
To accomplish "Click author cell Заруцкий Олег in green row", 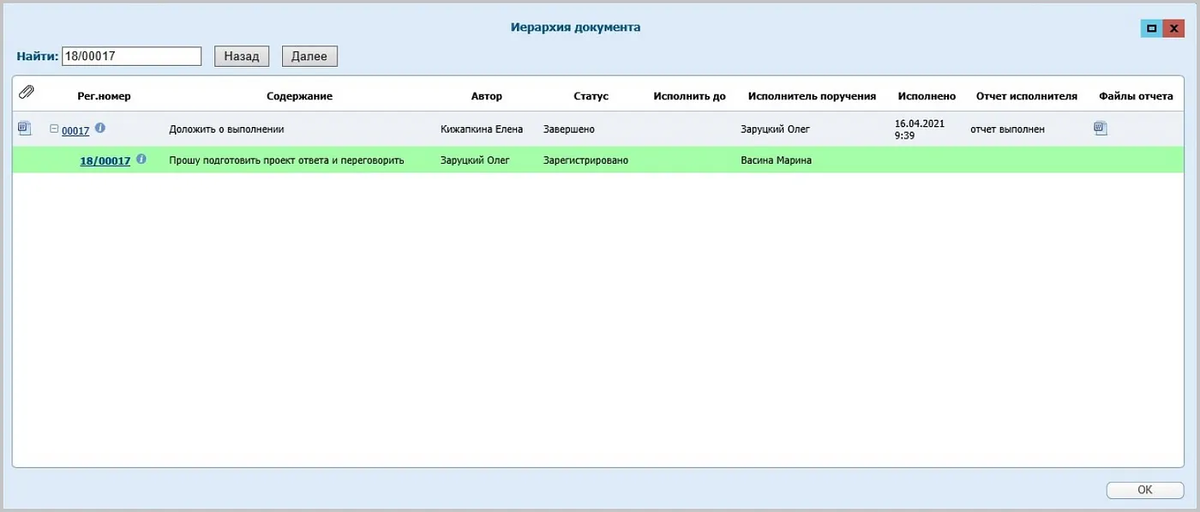I will click(x=475, y=160).
